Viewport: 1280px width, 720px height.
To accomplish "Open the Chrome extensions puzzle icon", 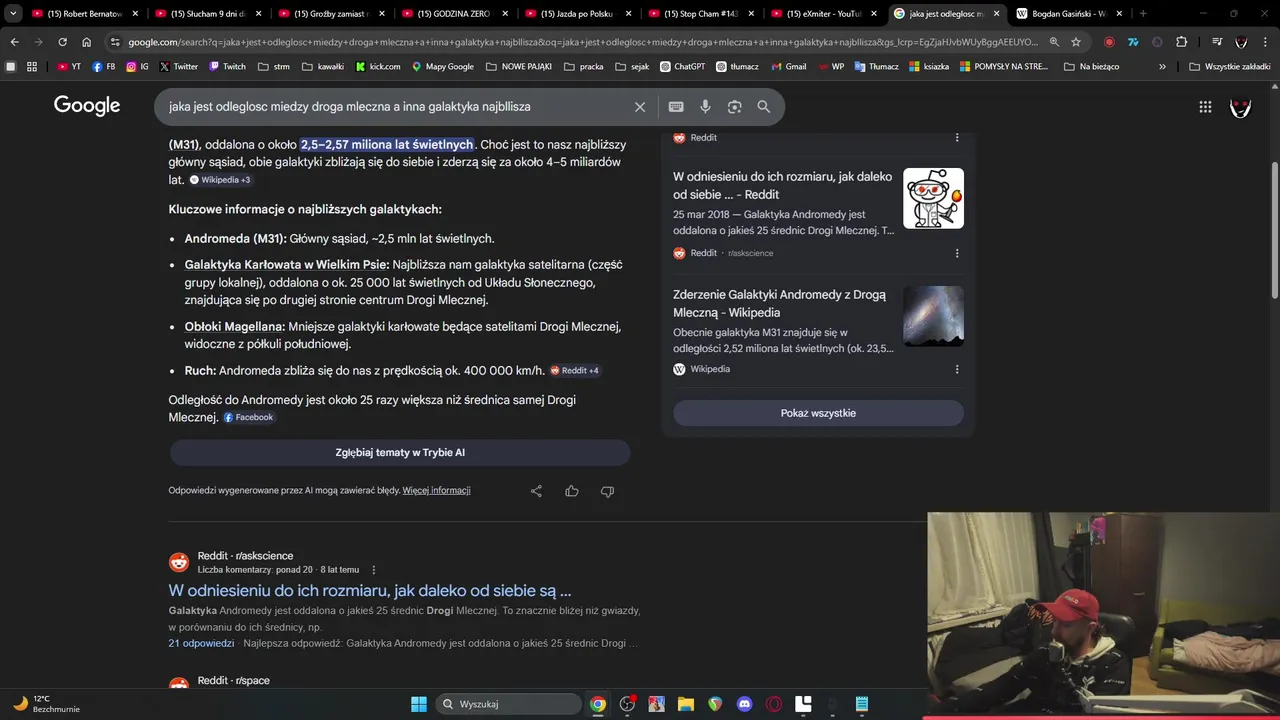I will click(x=1182, y=42).
